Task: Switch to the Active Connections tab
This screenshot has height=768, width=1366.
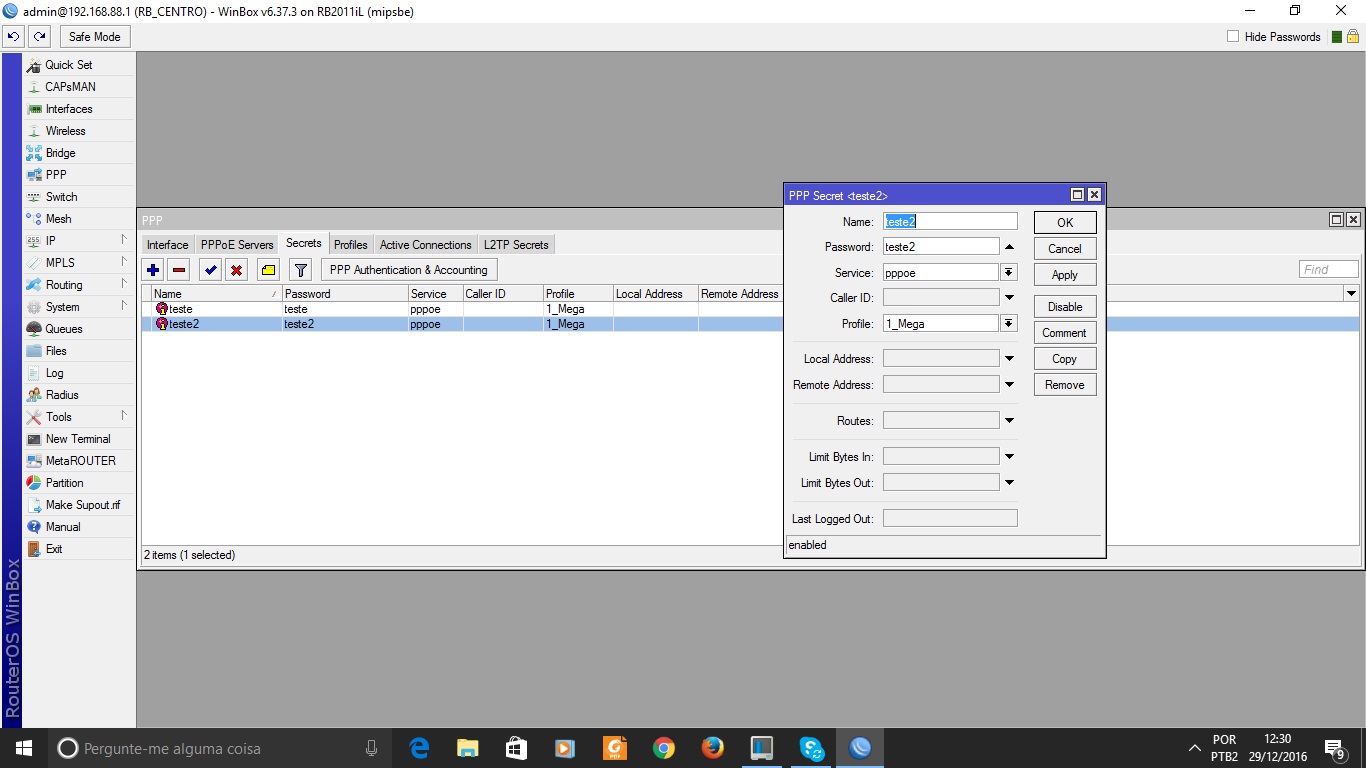Action: 425,245
